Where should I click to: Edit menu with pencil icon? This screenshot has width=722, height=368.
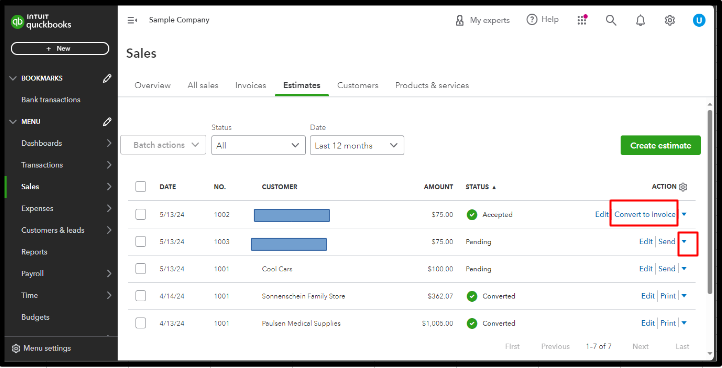click(x=107, y=122)
